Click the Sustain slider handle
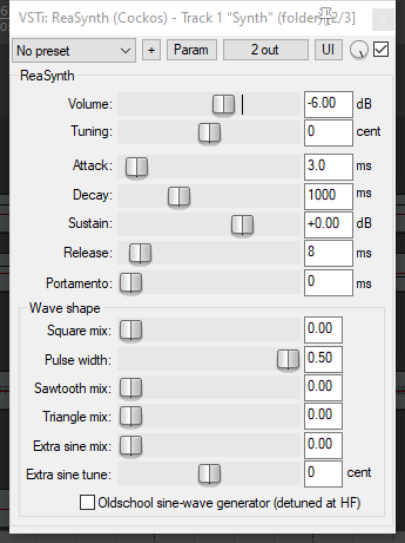405x543 pixels. click(x=242, y=224)
